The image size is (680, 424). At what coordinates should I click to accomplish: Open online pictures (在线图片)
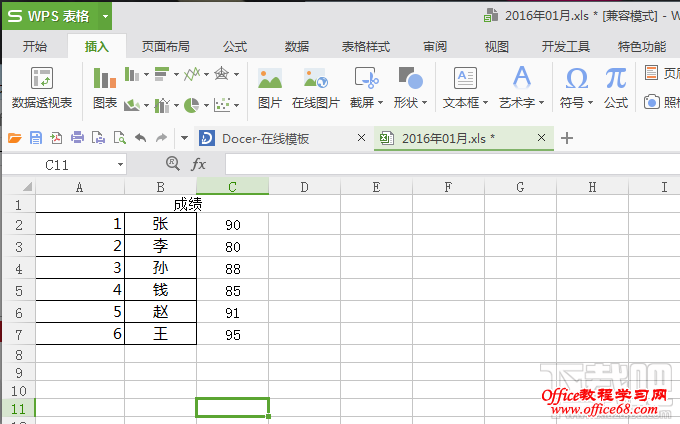click(316, 89)
